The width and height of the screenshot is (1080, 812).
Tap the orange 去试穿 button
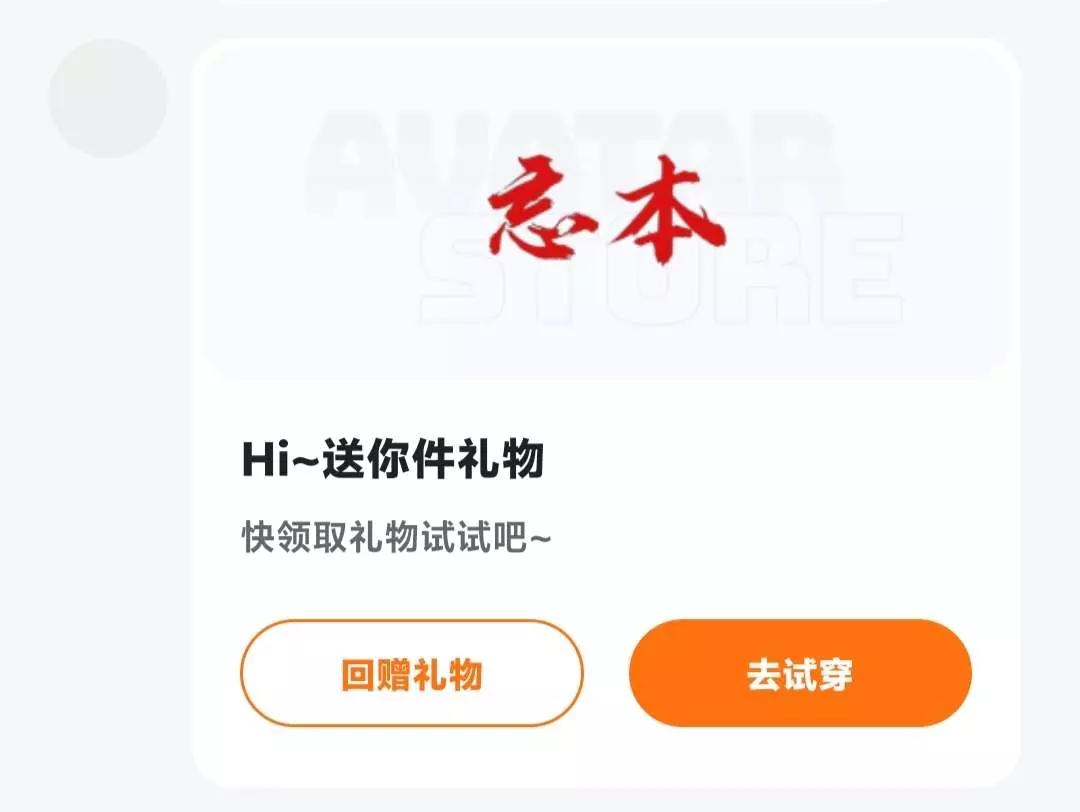coord(800,673)
